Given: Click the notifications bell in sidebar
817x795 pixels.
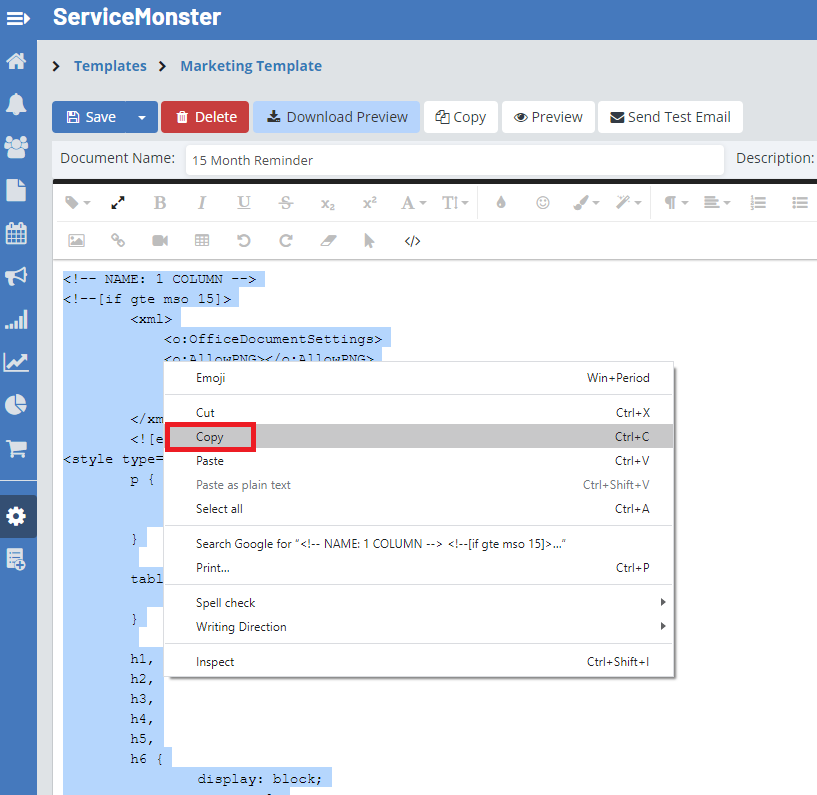Looking at the screenshot, I should (x=16, y=104).
